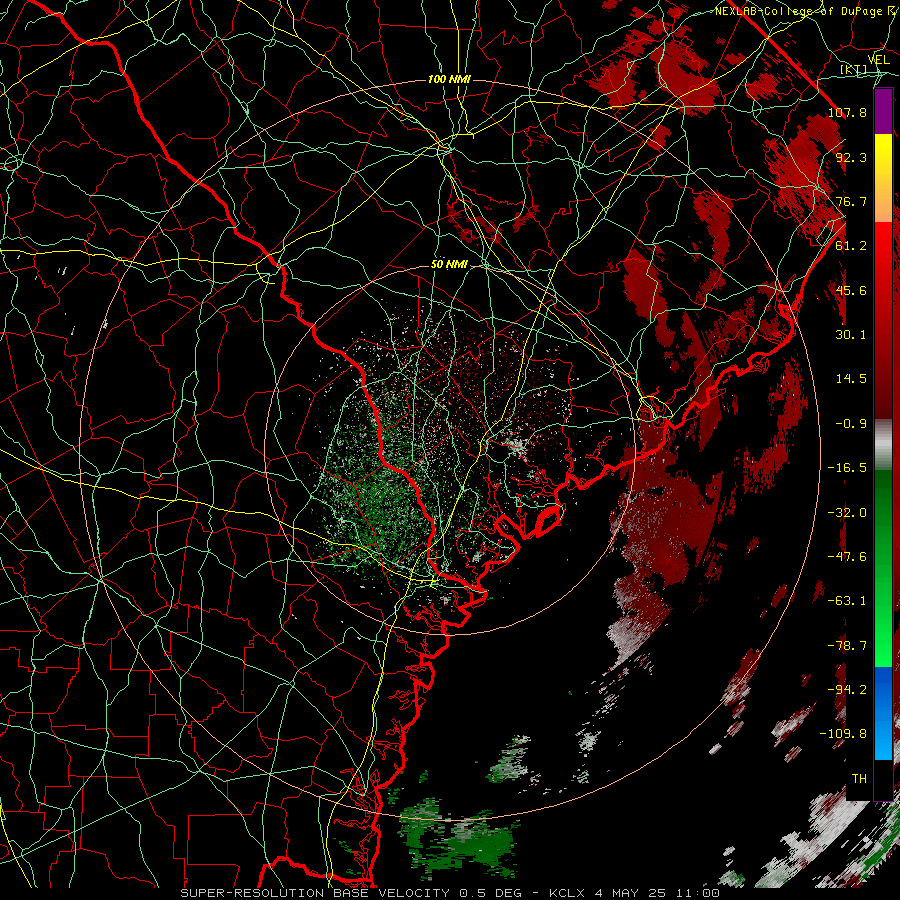Click the '100 NMI' range ring label
The width and height of the screenshot is (900, 900).
(449, 79)
